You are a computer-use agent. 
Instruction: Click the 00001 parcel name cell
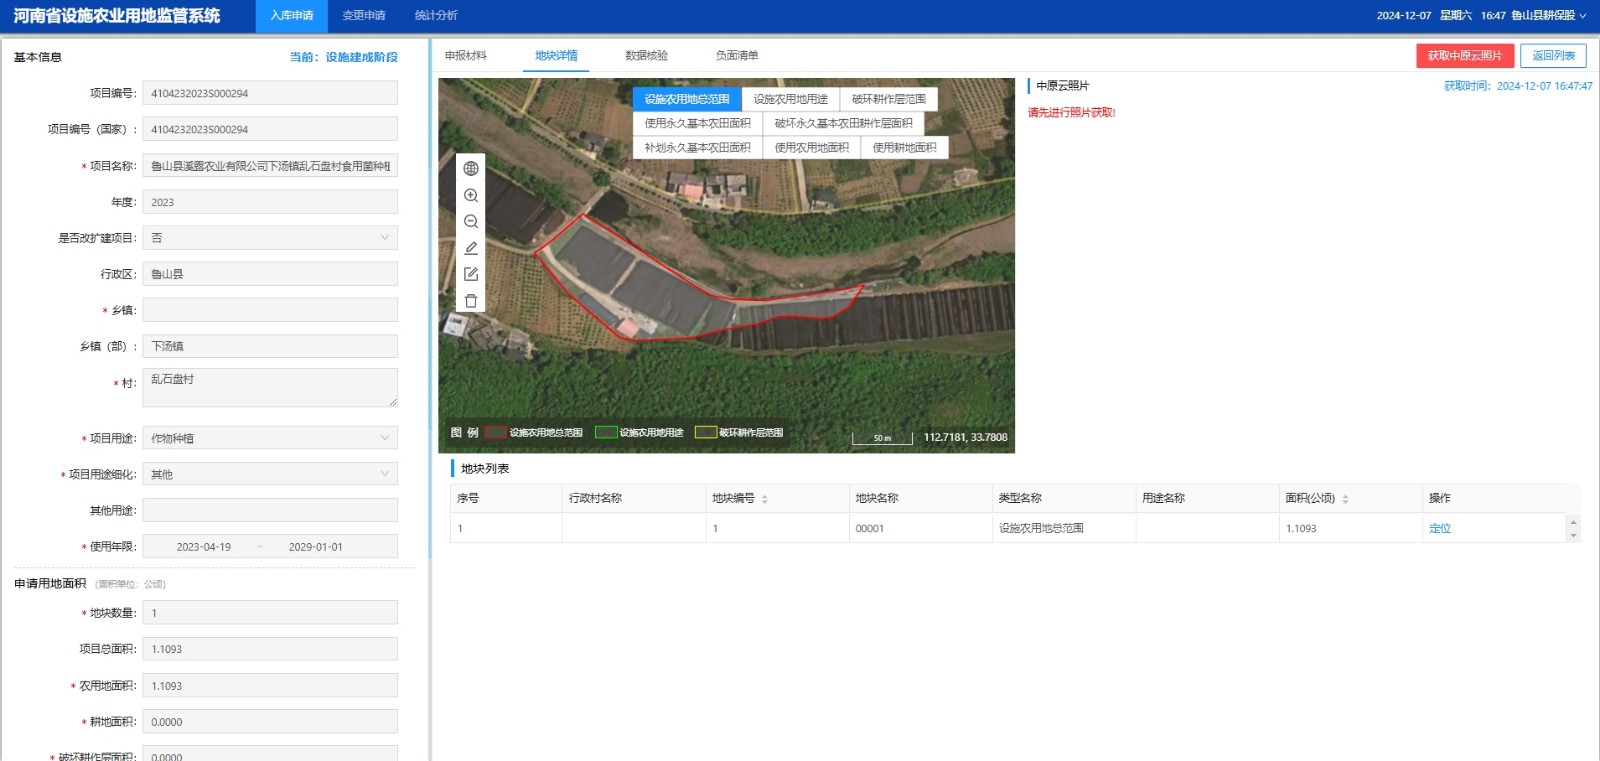coord(920,528)
